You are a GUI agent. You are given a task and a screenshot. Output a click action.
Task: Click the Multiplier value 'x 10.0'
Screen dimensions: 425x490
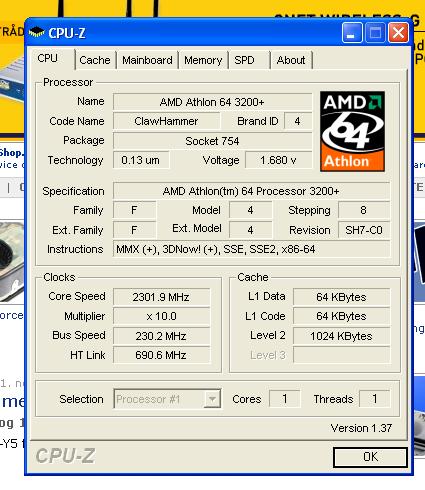(x=161, y=316)
